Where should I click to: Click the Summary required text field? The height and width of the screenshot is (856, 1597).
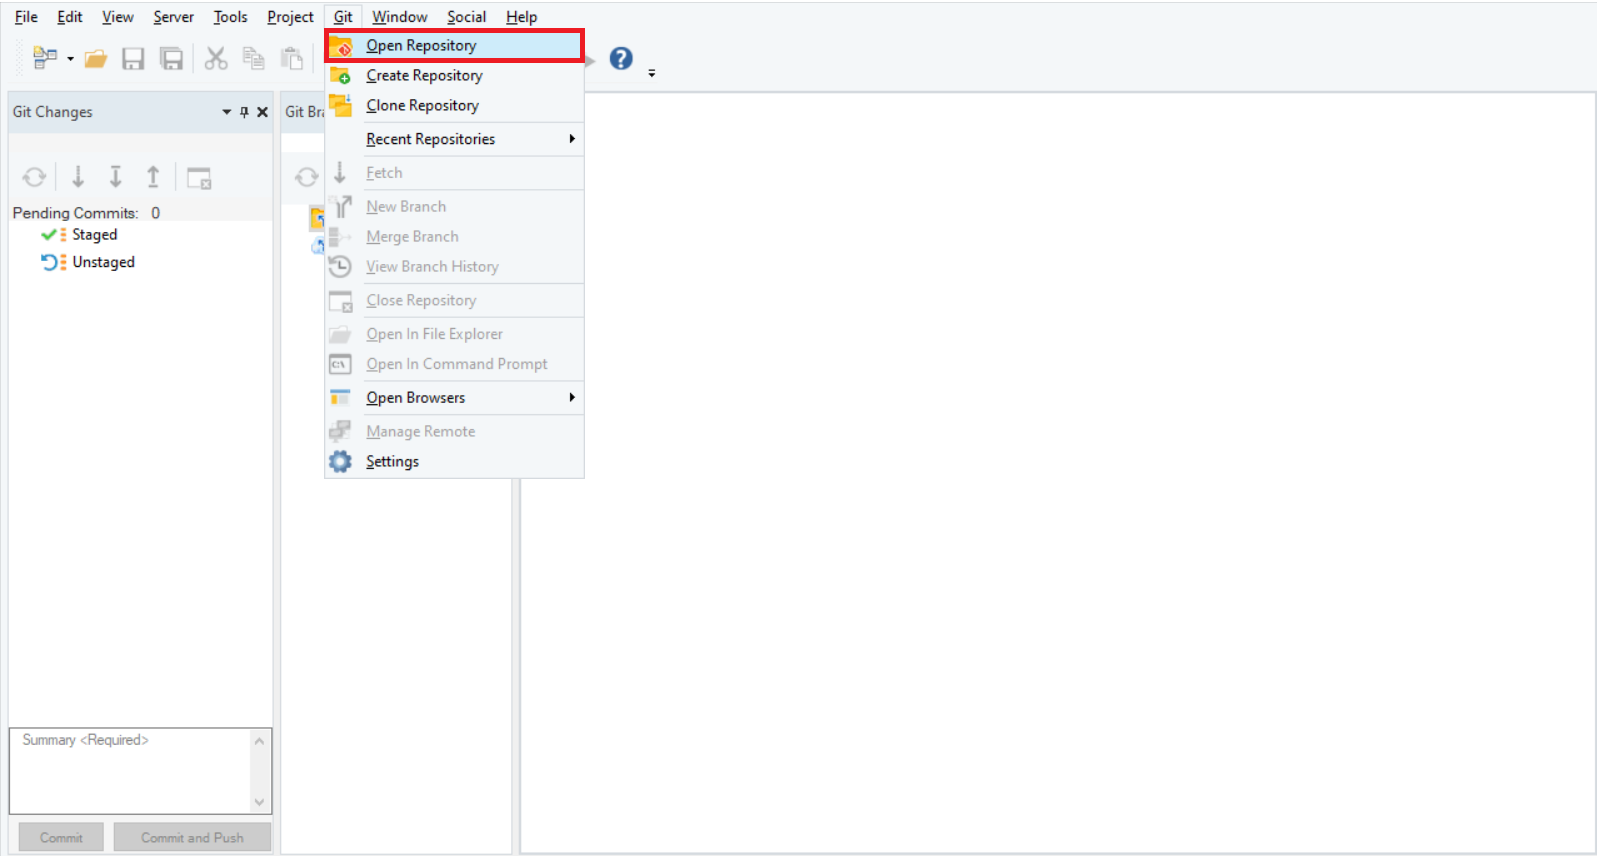pos(131,770)
